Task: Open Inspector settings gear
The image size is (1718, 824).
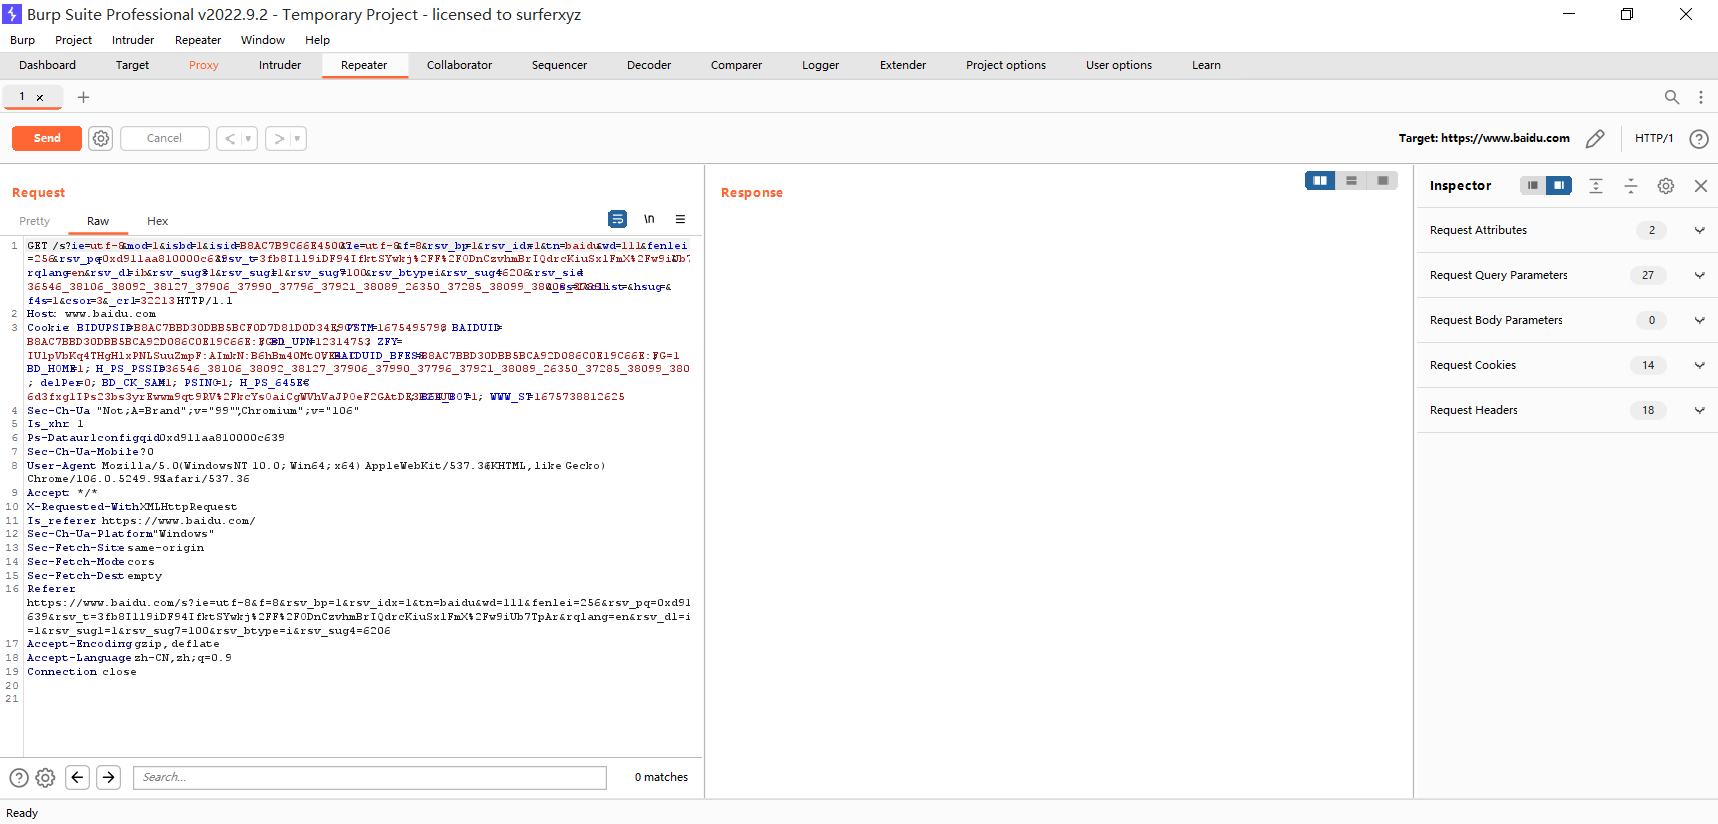Action: [x=1666, y=186]
